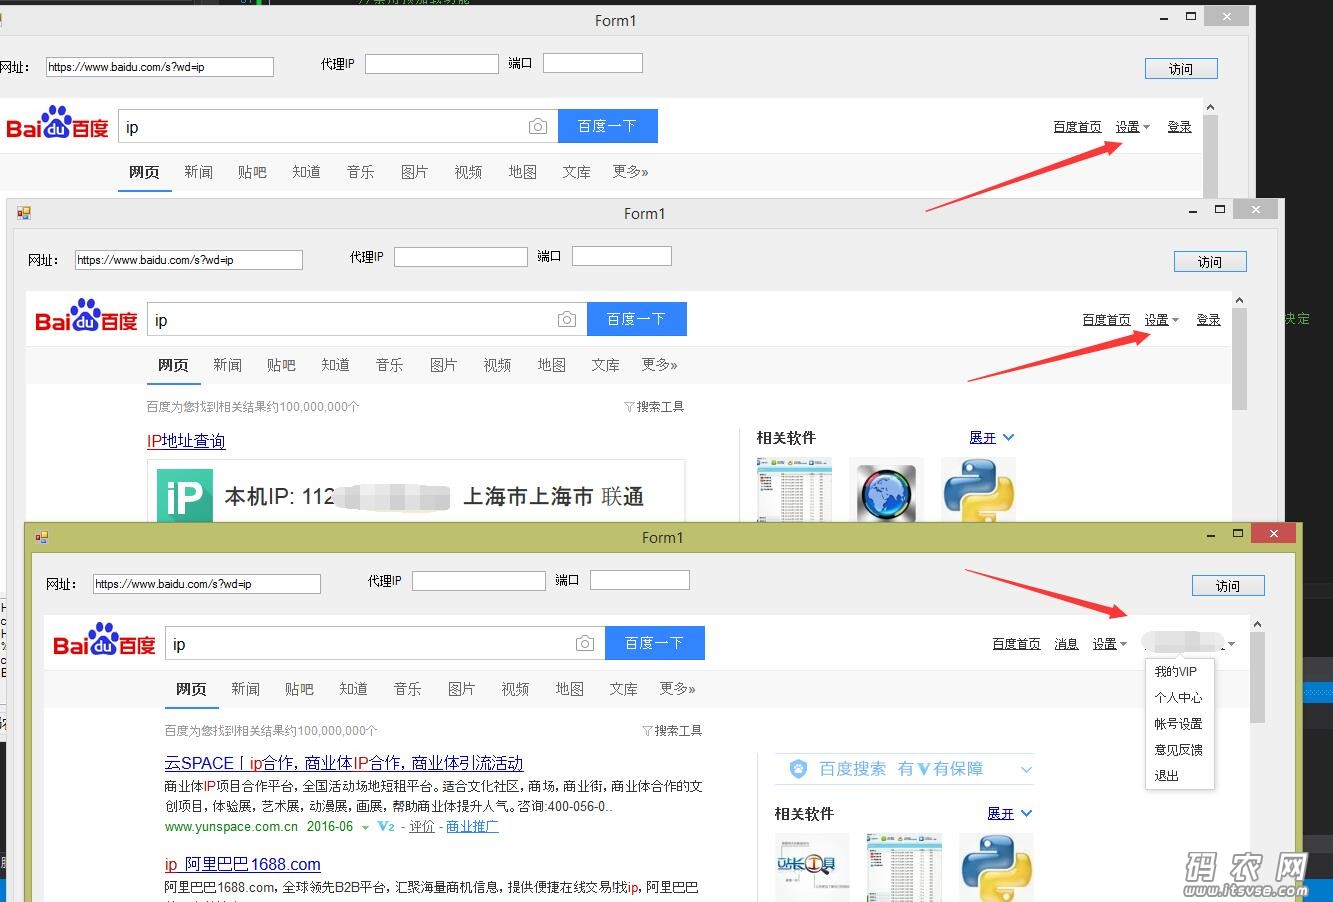
Task: Select 帐号设置 from account menu
Action: tap(1178, 724)
